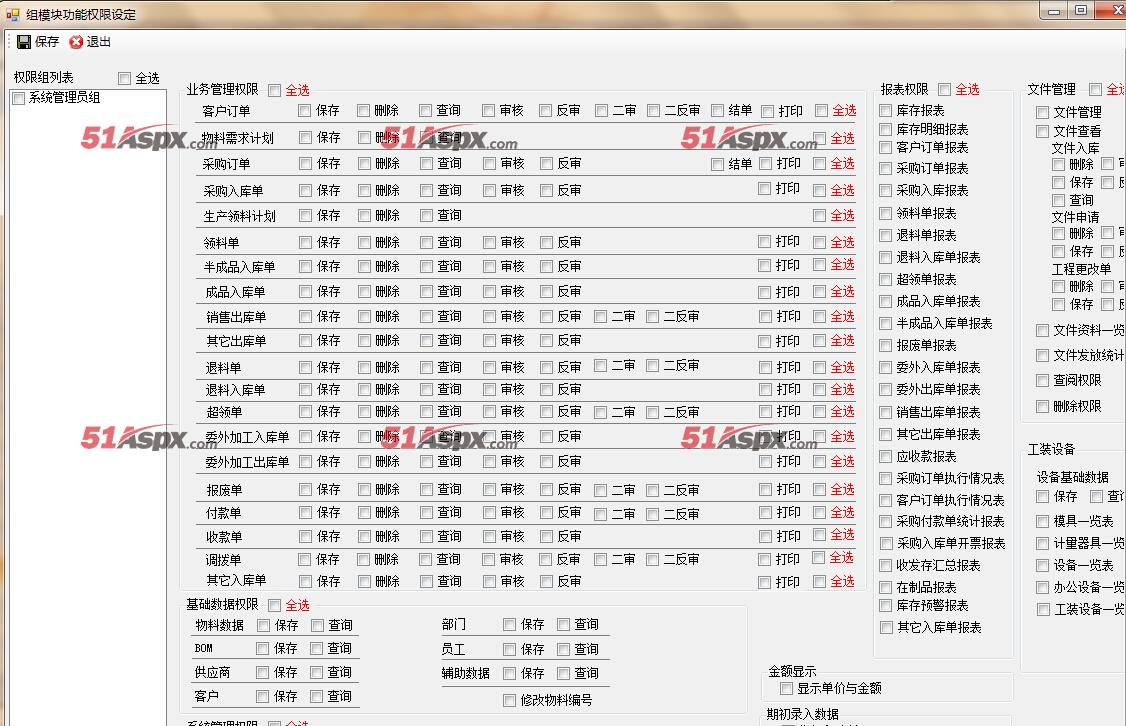Check the 在制品报表 report
Image resolution: width=1126 pixels, height=726 pixels.
[885, 587]
